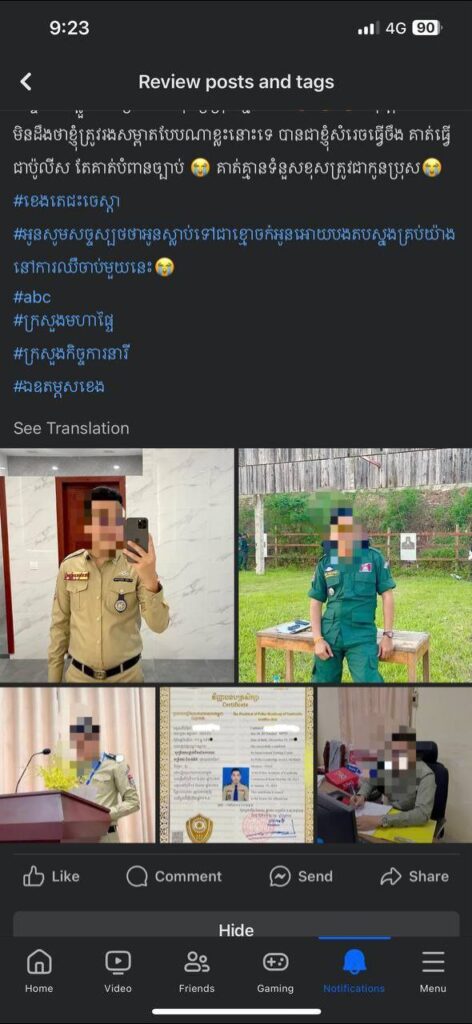This screenshot has height=1024, width=472.
Task: Open the Video tab icon
Action: coord(118,962)
